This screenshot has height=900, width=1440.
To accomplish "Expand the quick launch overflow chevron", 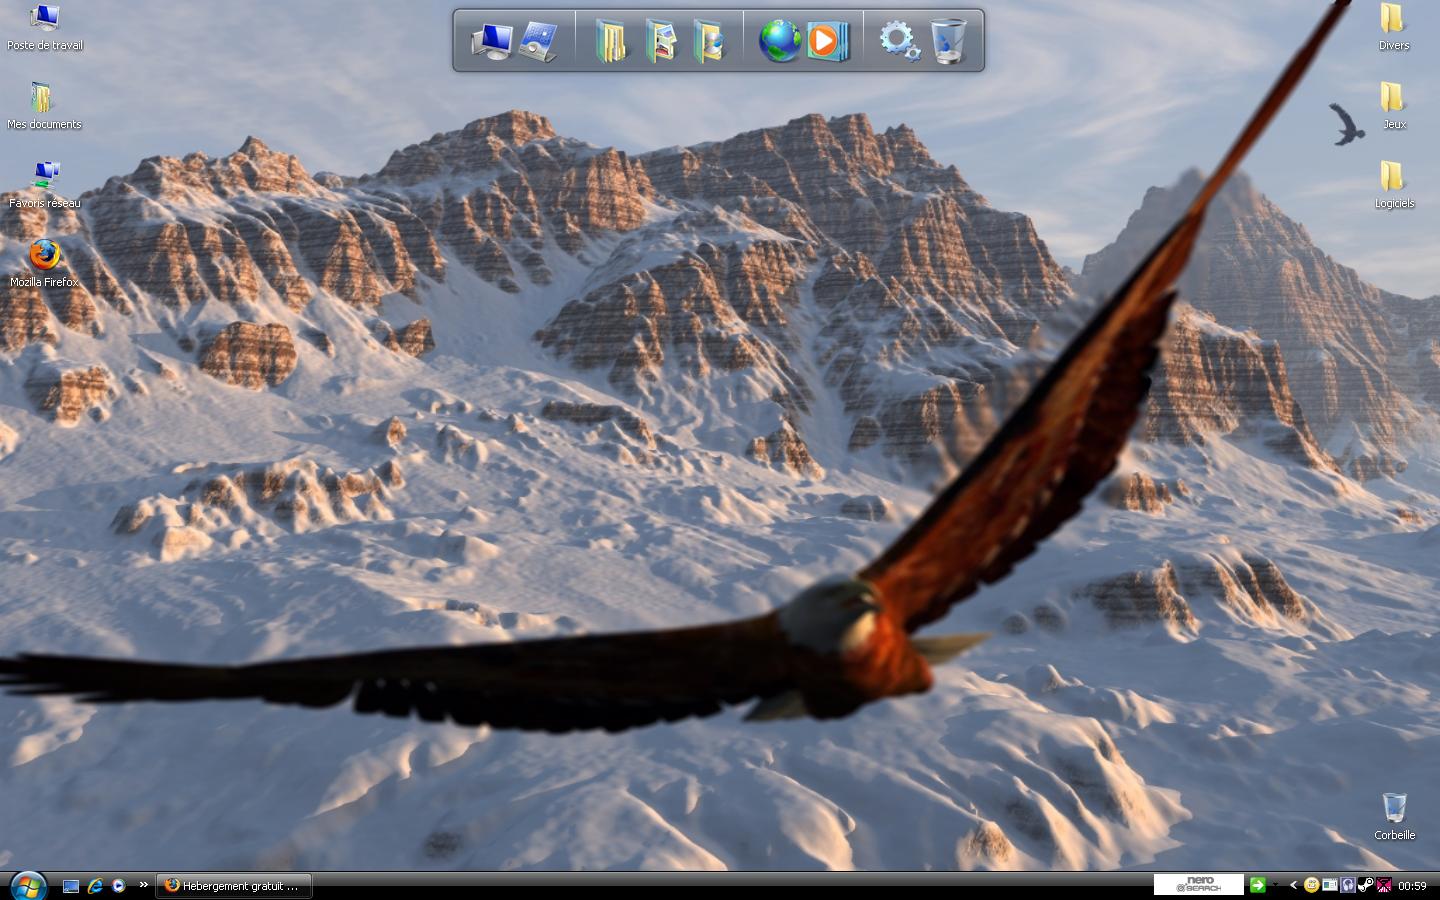I will coord(143,885).
